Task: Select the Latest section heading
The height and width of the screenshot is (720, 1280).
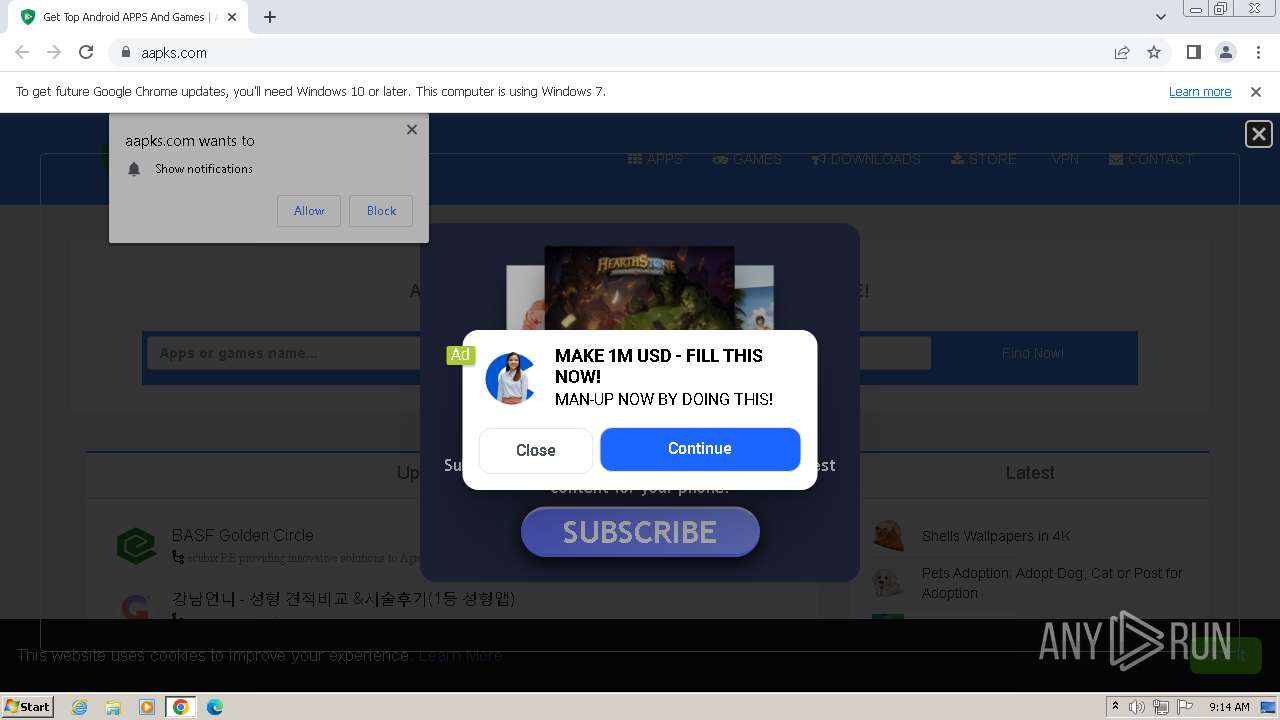Action: (x=1030, y=473)
